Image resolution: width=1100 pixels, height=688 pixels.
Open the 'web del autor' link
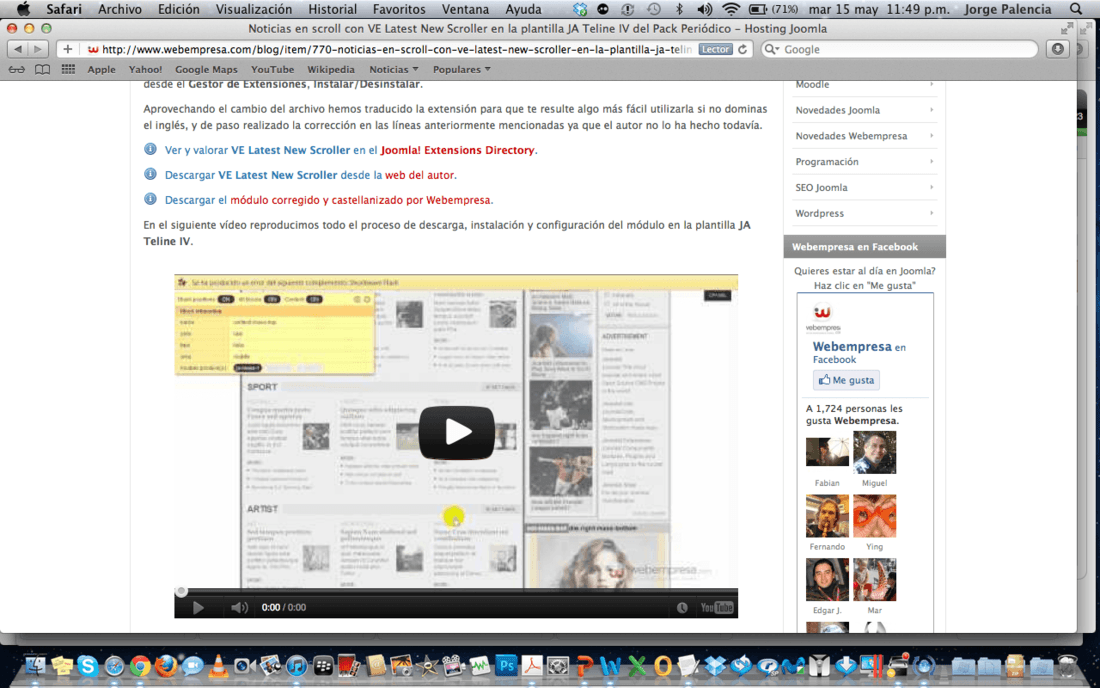coord(420,175)
